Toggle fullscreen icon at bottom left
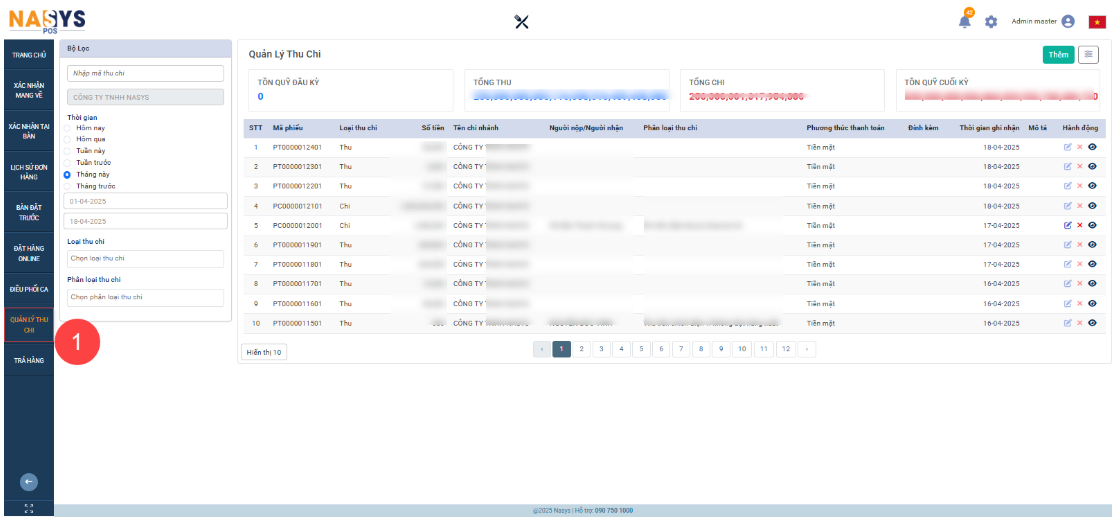 click(28, 509)
